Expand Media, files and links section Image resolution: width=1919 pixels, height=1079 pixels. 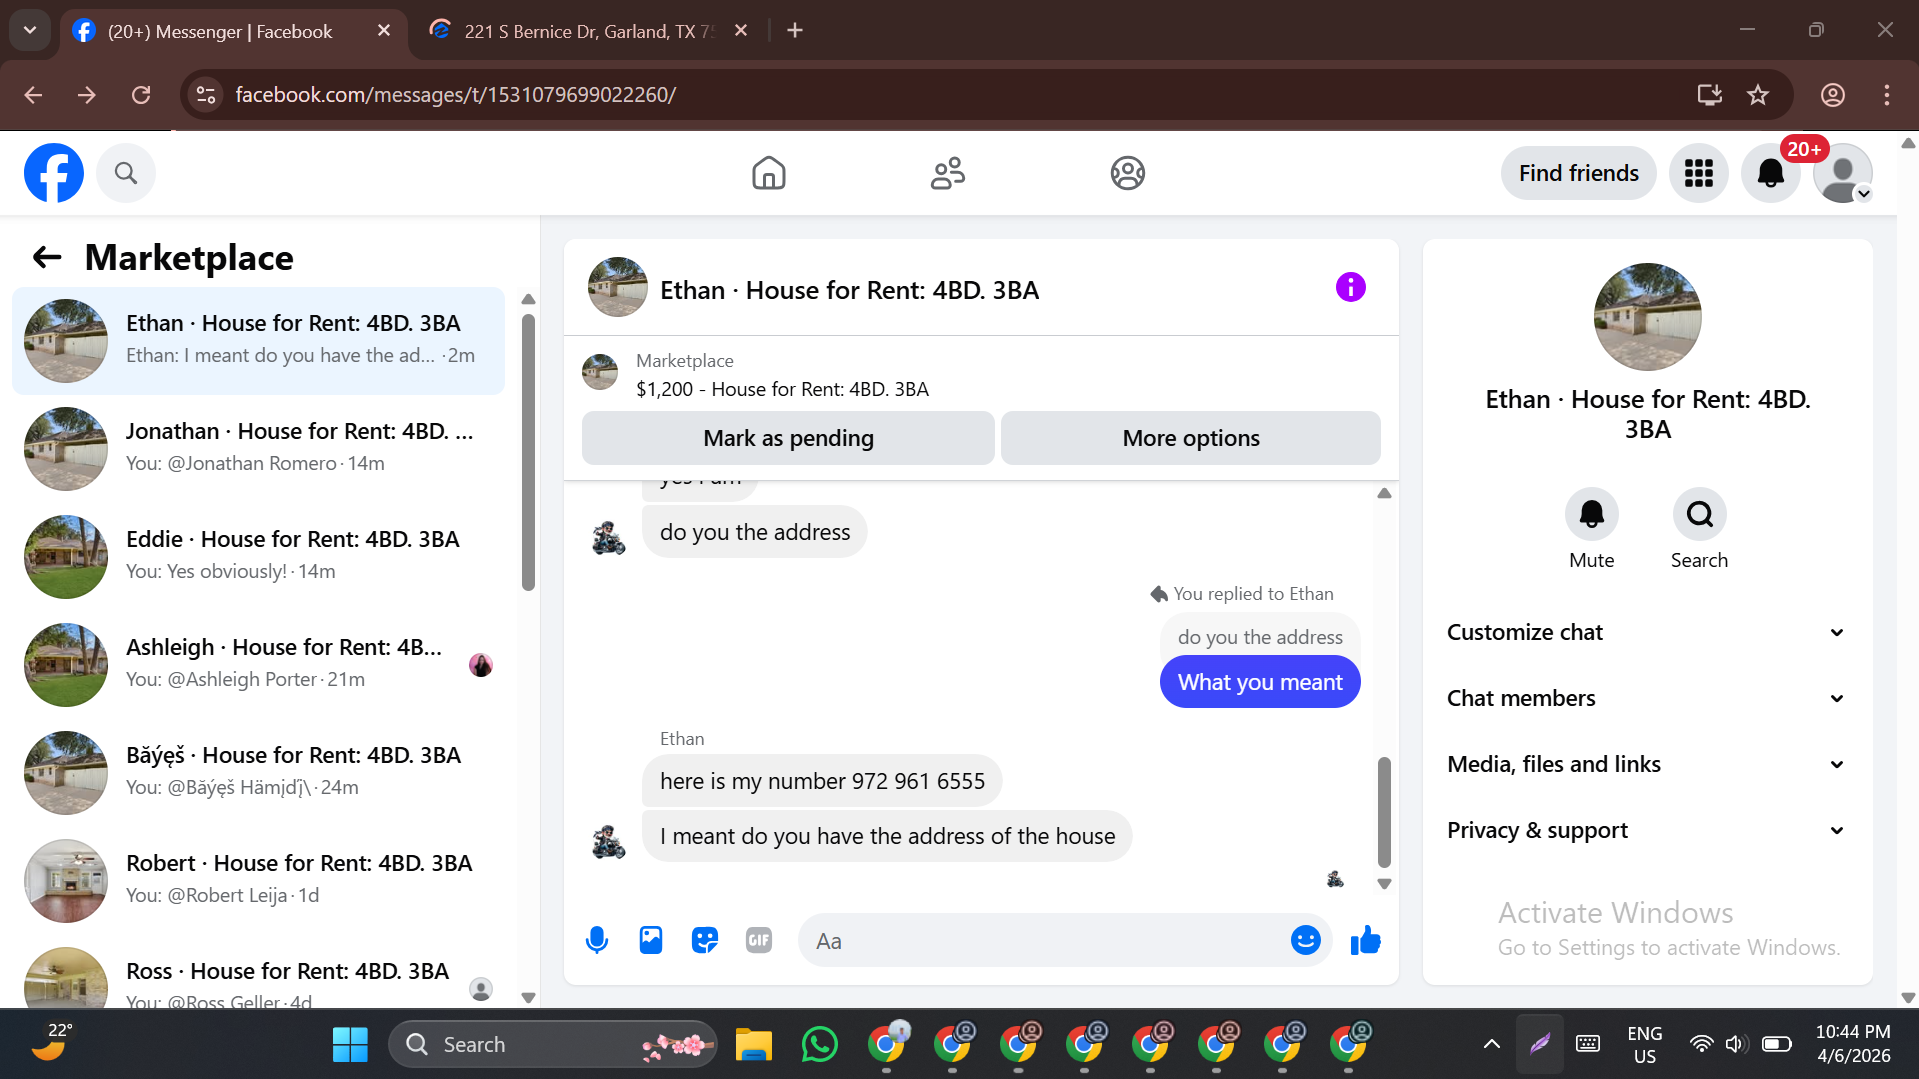[1647, 764]
